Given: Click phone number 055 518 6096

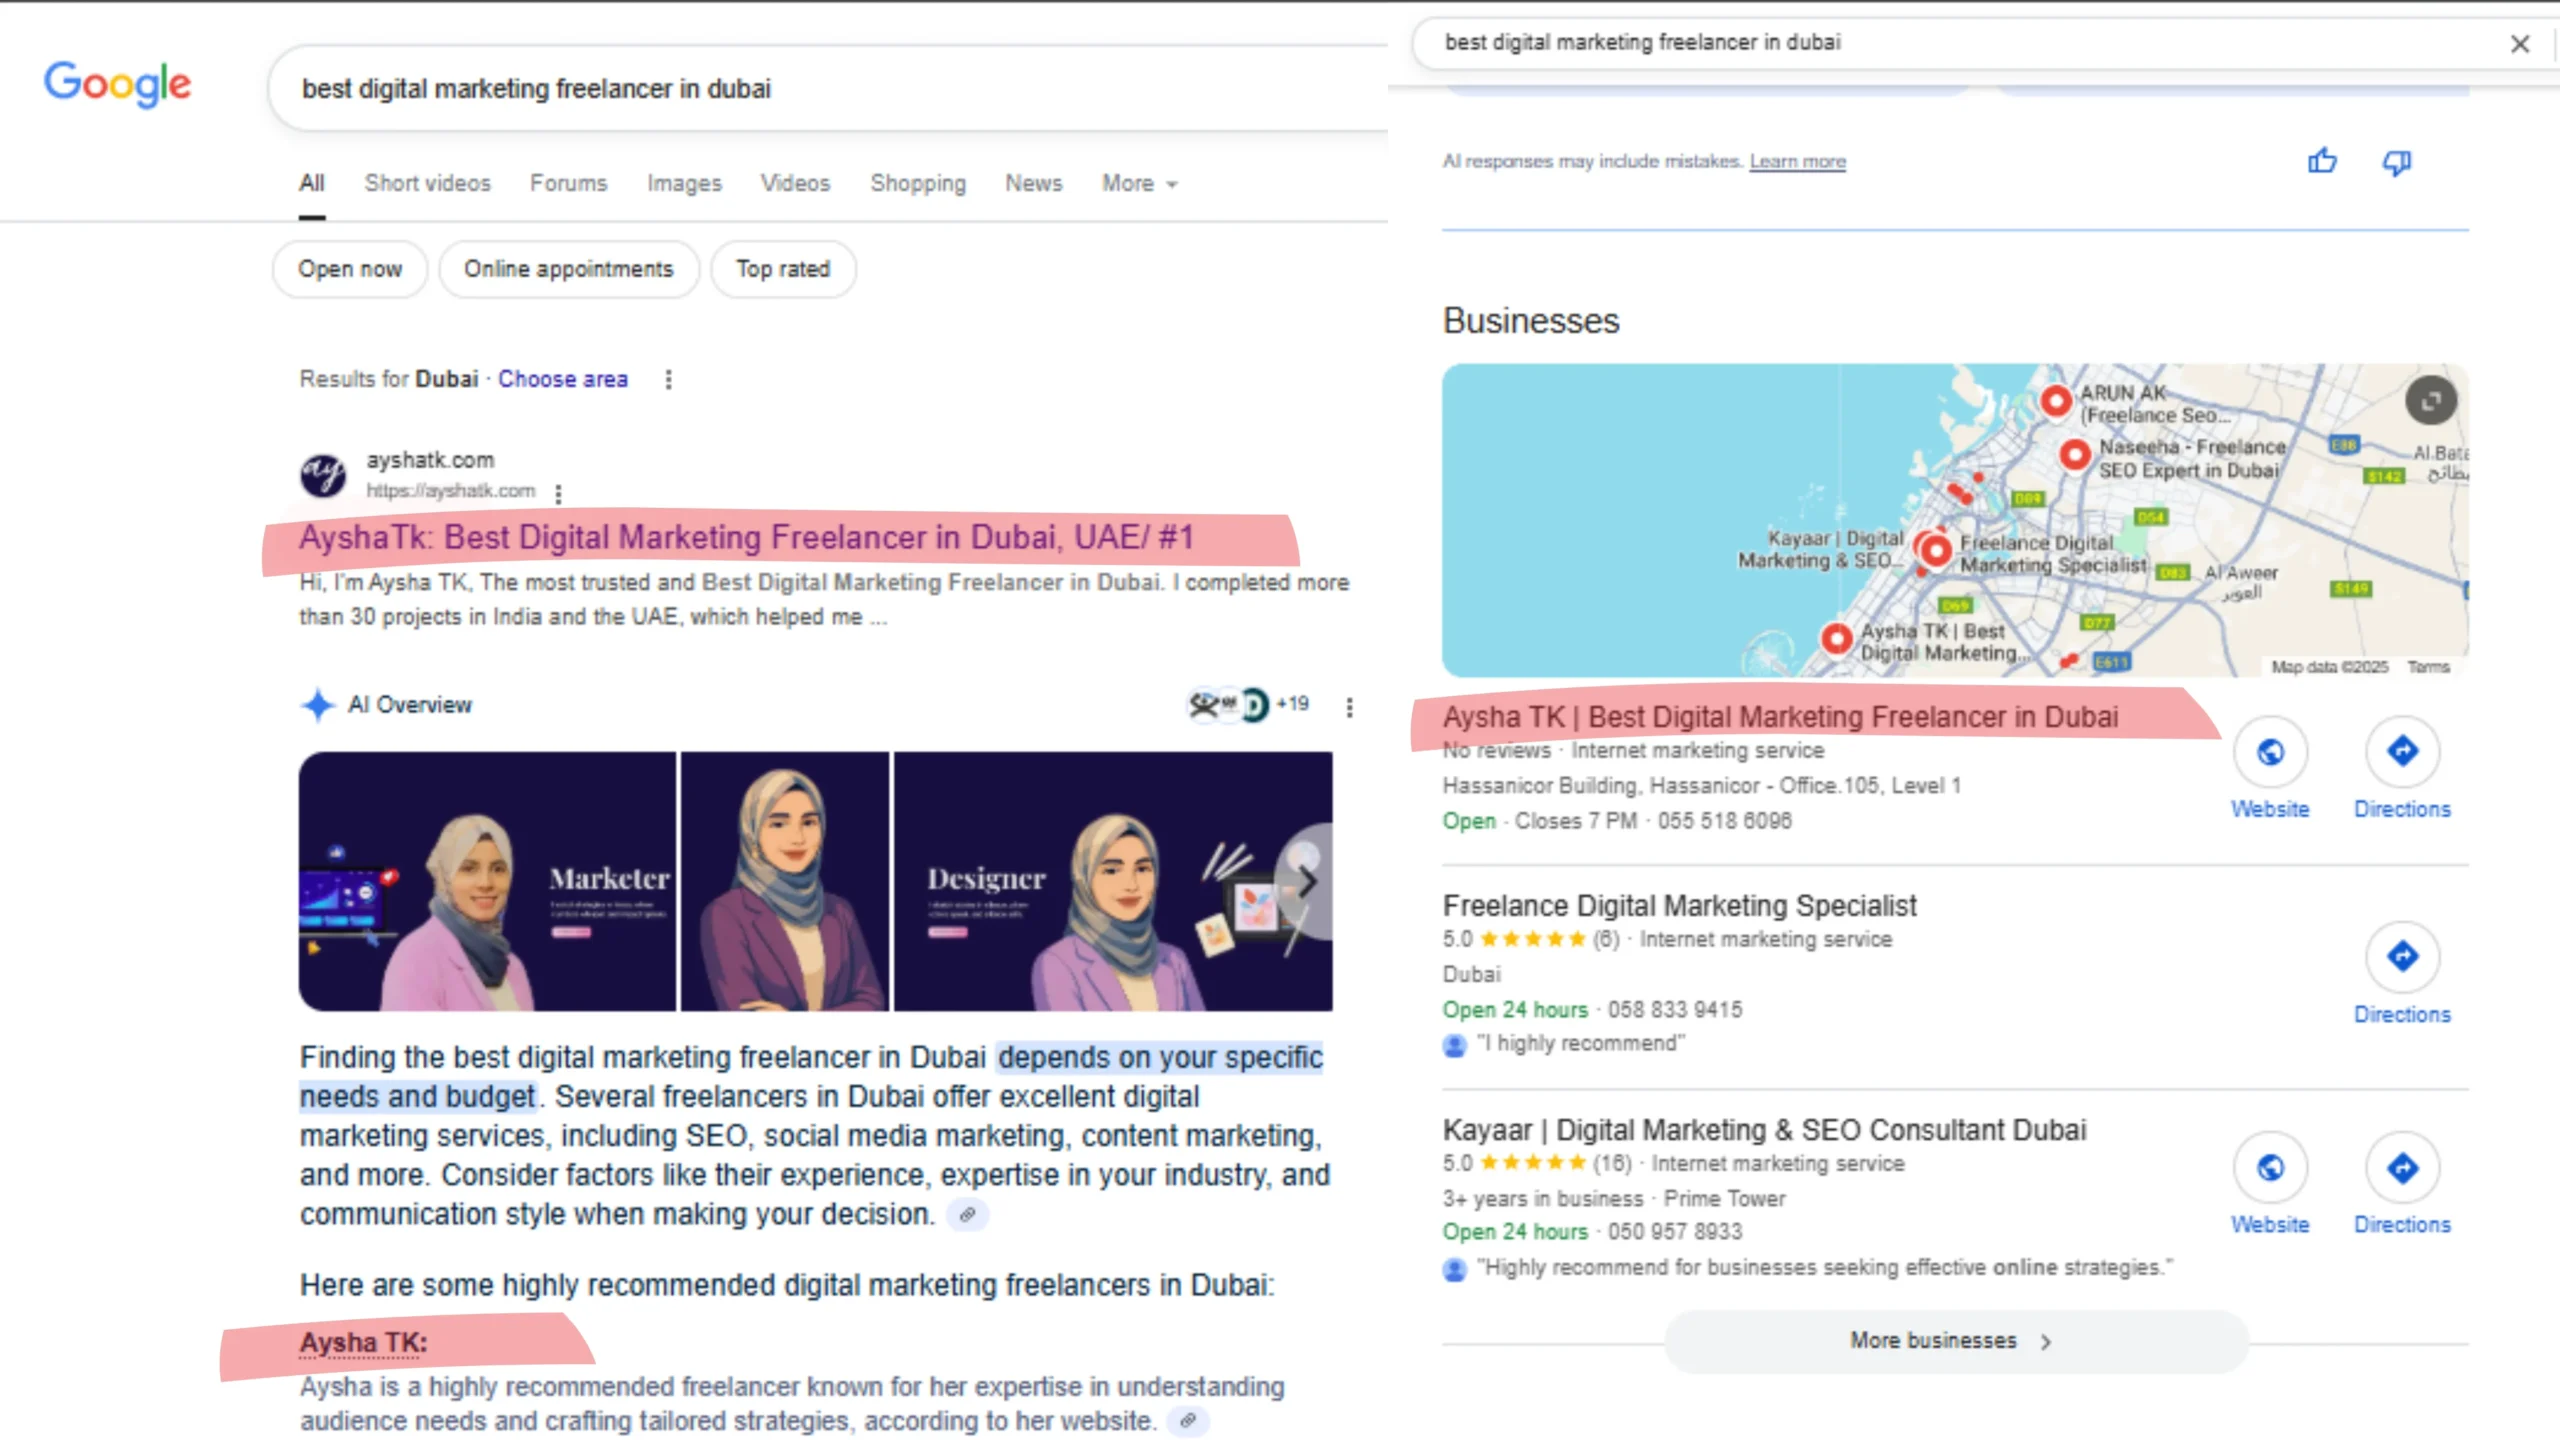Looking at the screenshot, I should point(1724,821).
